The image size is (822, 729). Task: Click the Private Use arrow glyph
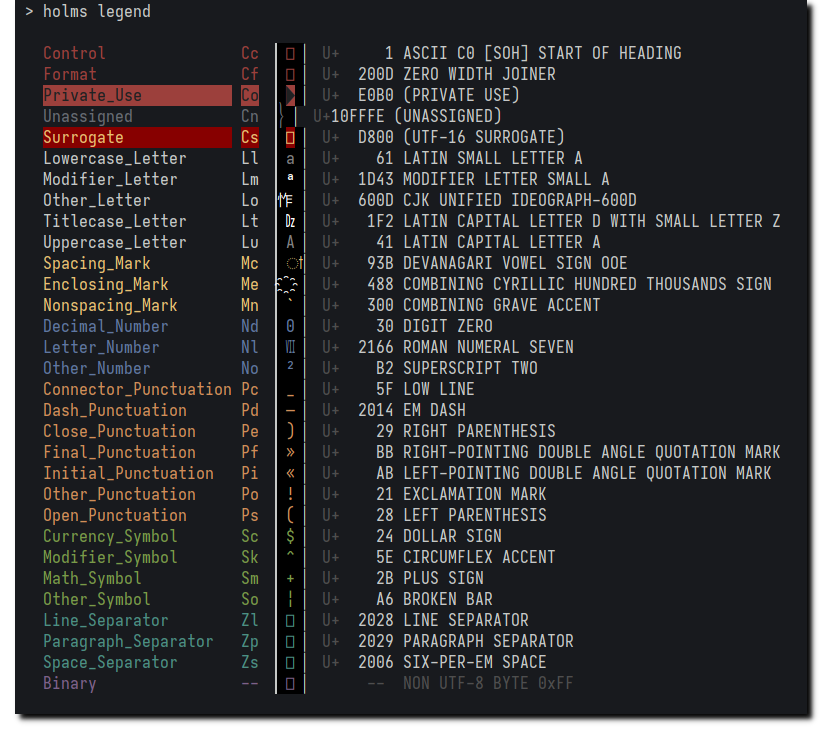point(290,95)
